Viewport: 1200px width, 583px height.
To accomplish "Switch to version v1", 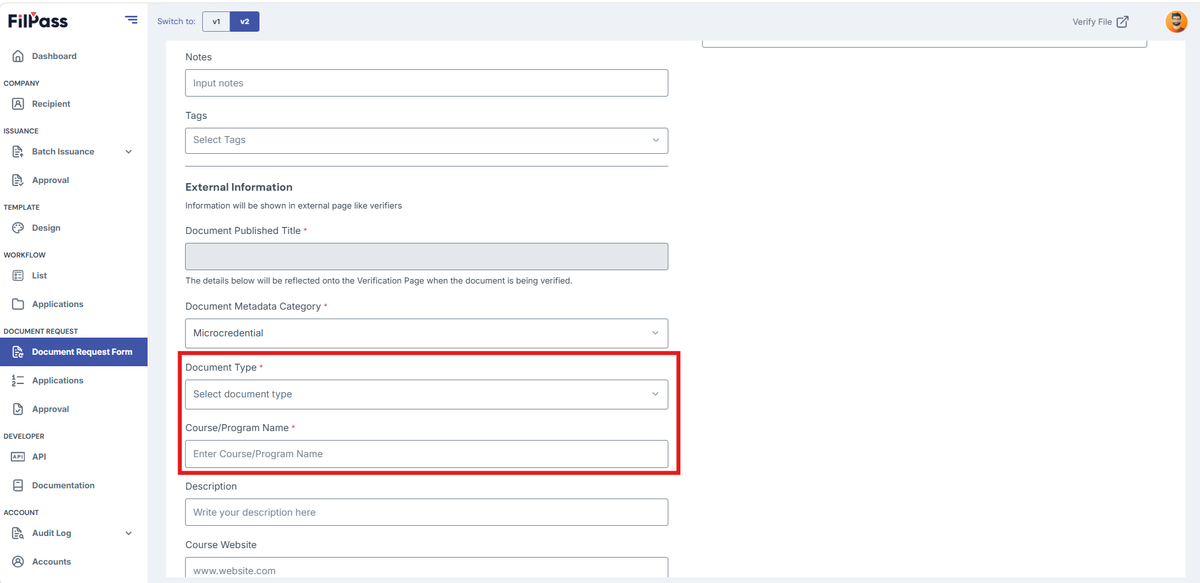I will (x=216, y=21).
